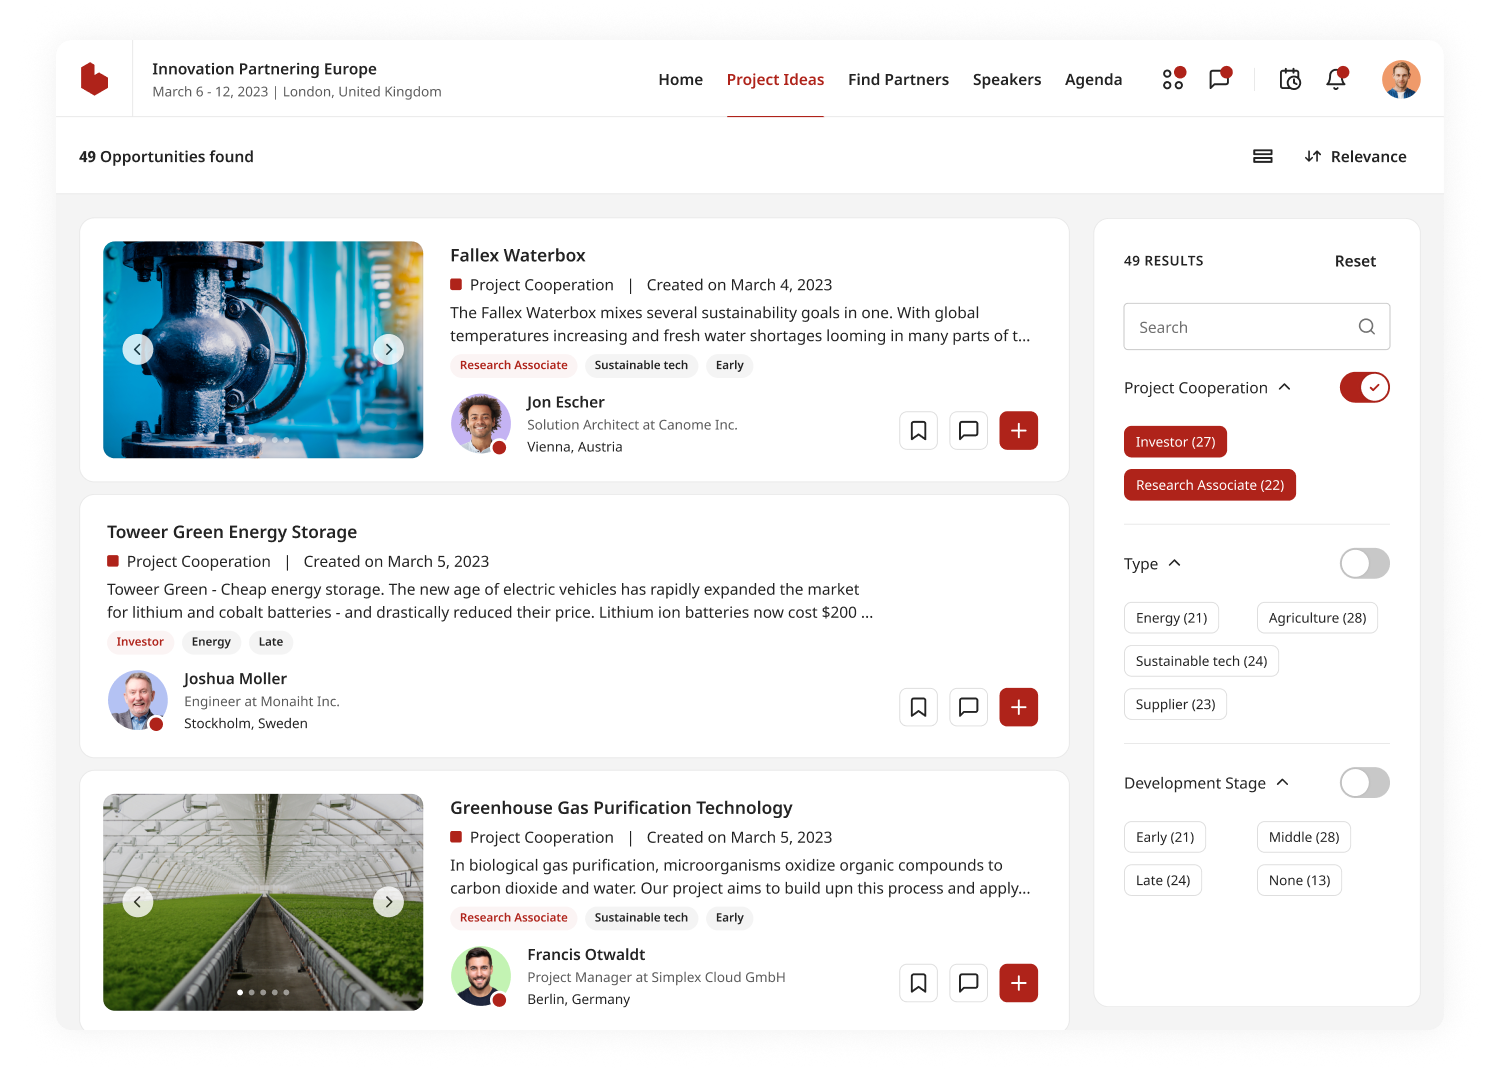Click Jon Escher's name
This screenshot has height=1070, width=1500.
[566, 402]
